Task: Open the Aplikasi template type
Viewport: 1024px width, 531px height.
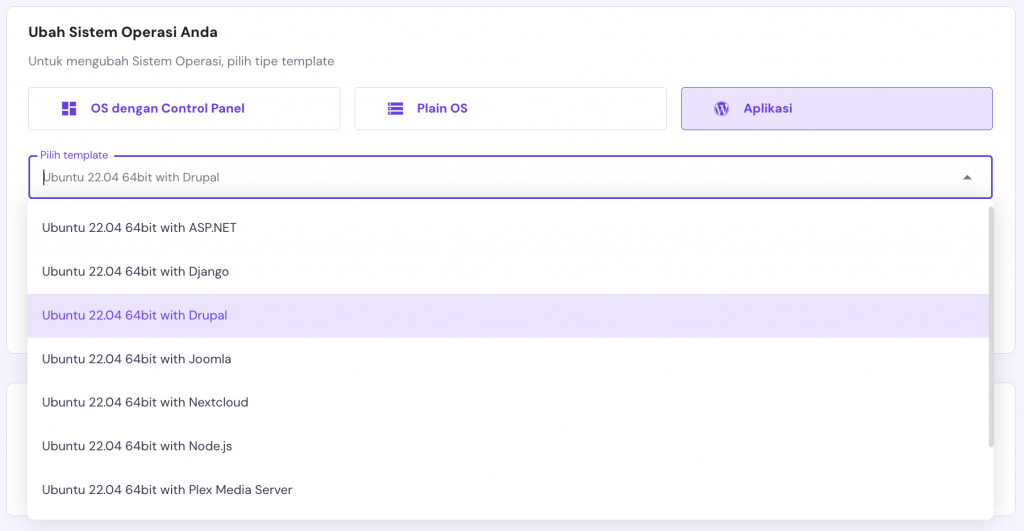Action: coord(836,108)
